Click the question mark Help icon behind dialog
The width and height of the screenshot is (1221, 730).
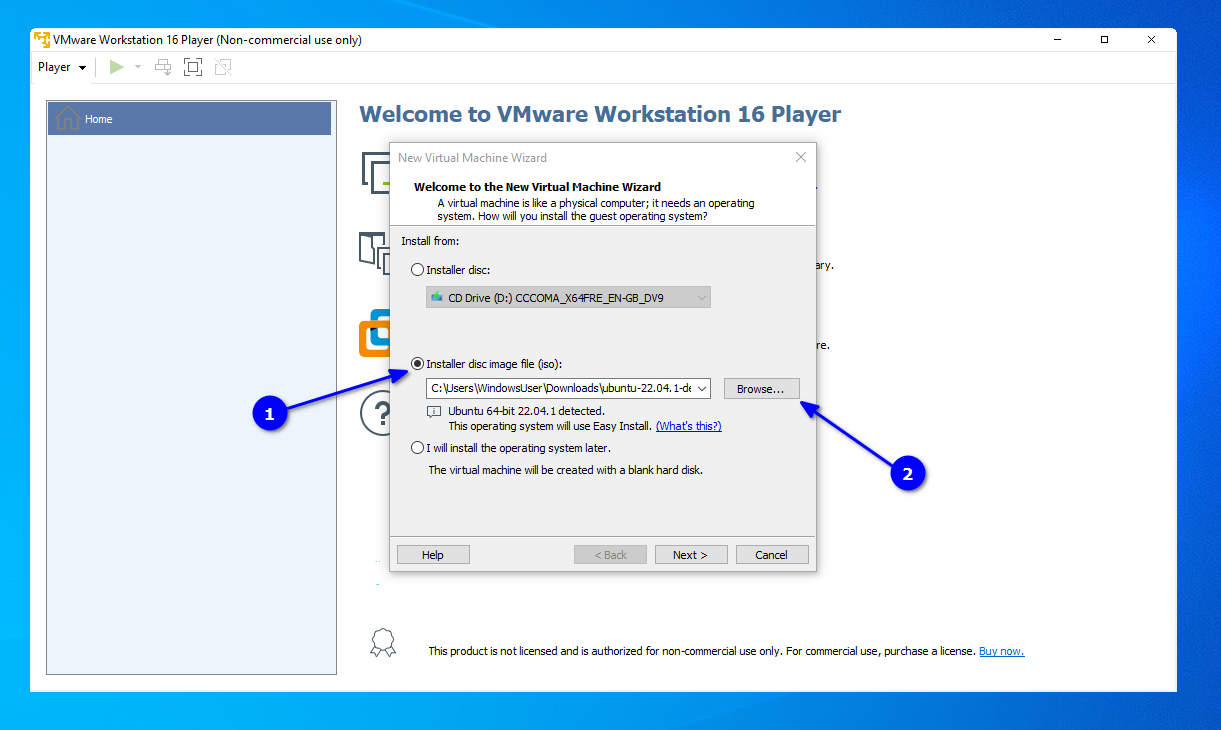[x=374, y=414]
